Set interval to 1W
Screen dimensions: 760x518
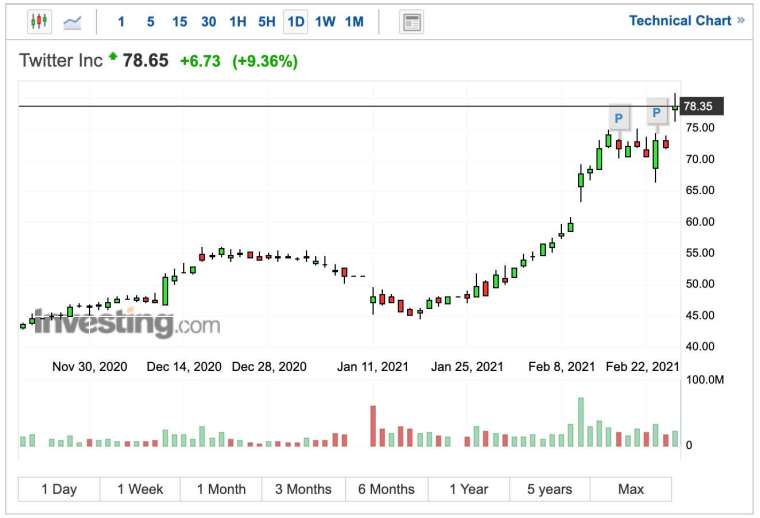click(325, 22)
